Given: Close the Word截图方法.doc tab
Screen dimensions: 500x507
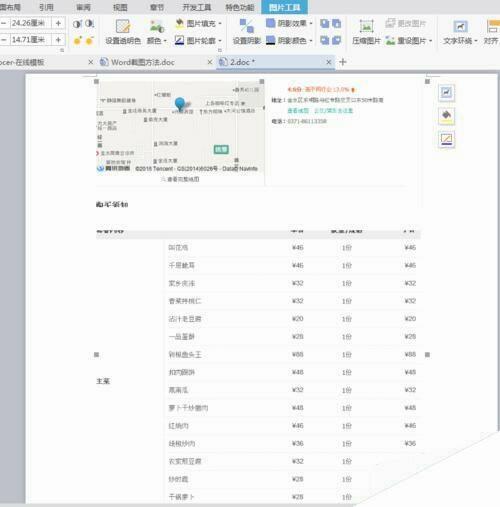Looking at the screenshot, I should [210, 62].
